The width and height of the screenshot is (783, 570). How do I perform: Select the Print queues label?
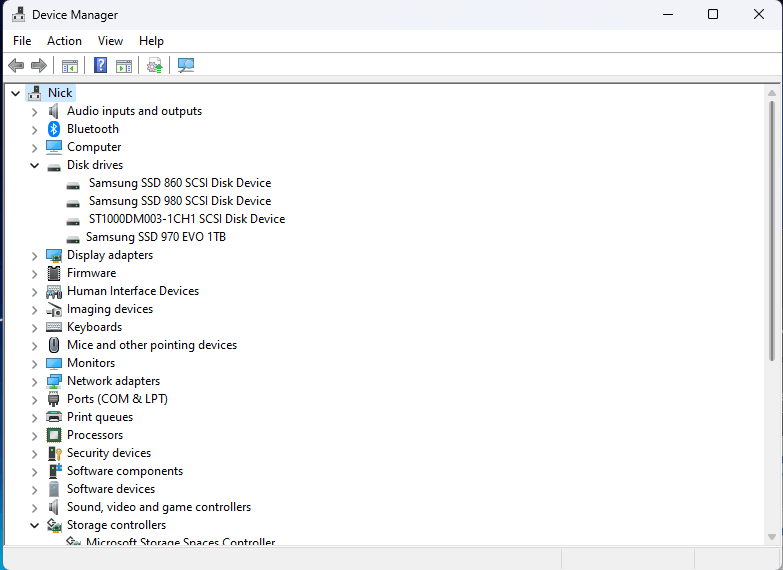coord(100,417)
